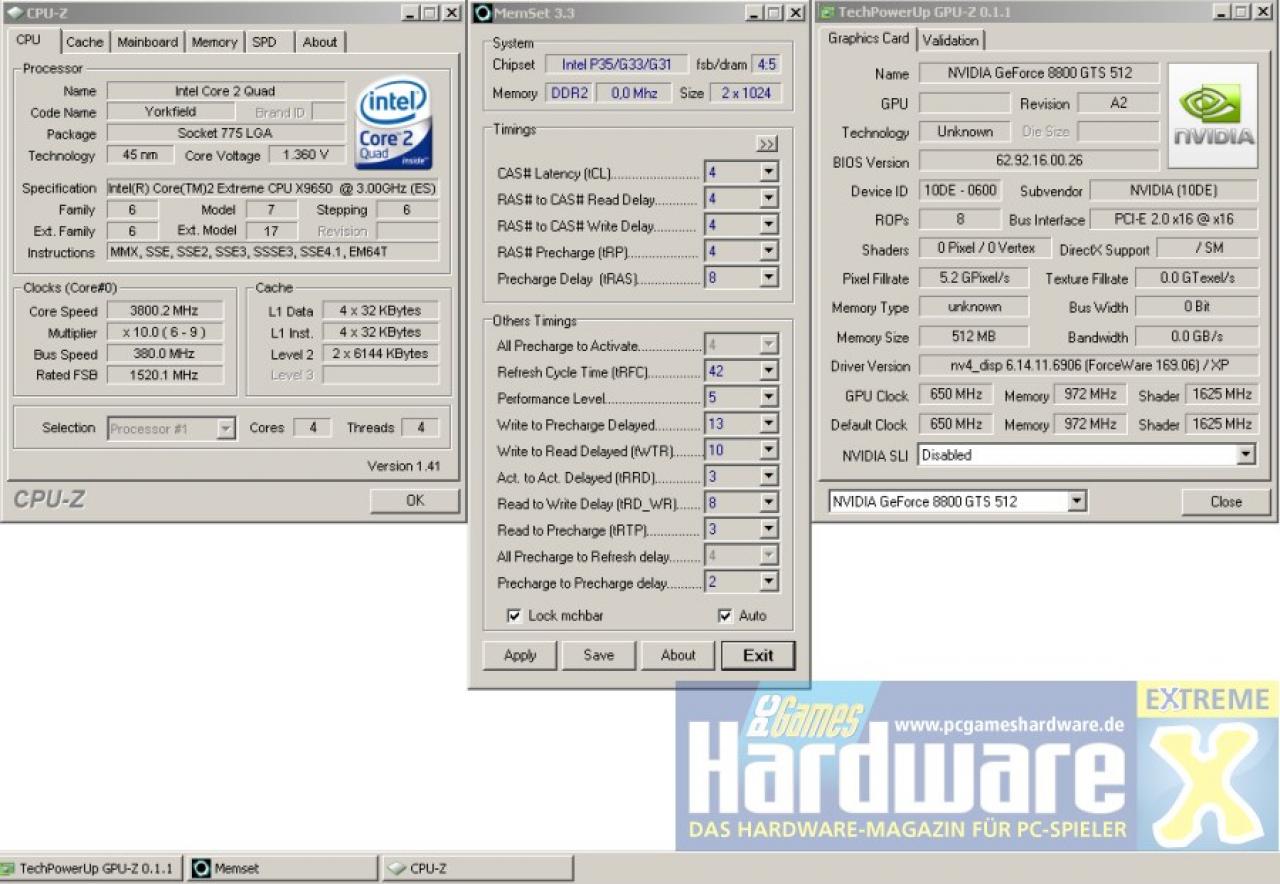Viewport: 1280px width, 884px height.
Task: Open the Precharge Delay (tRAS) dropdown
Action: (x=768, y=278)
